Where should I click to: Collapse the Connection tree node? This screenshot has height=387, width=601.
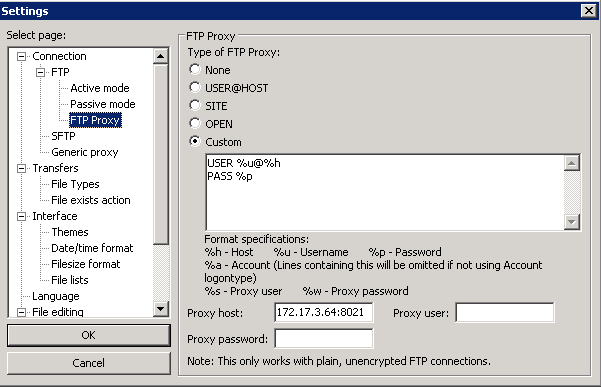click(x=21, y=56)
